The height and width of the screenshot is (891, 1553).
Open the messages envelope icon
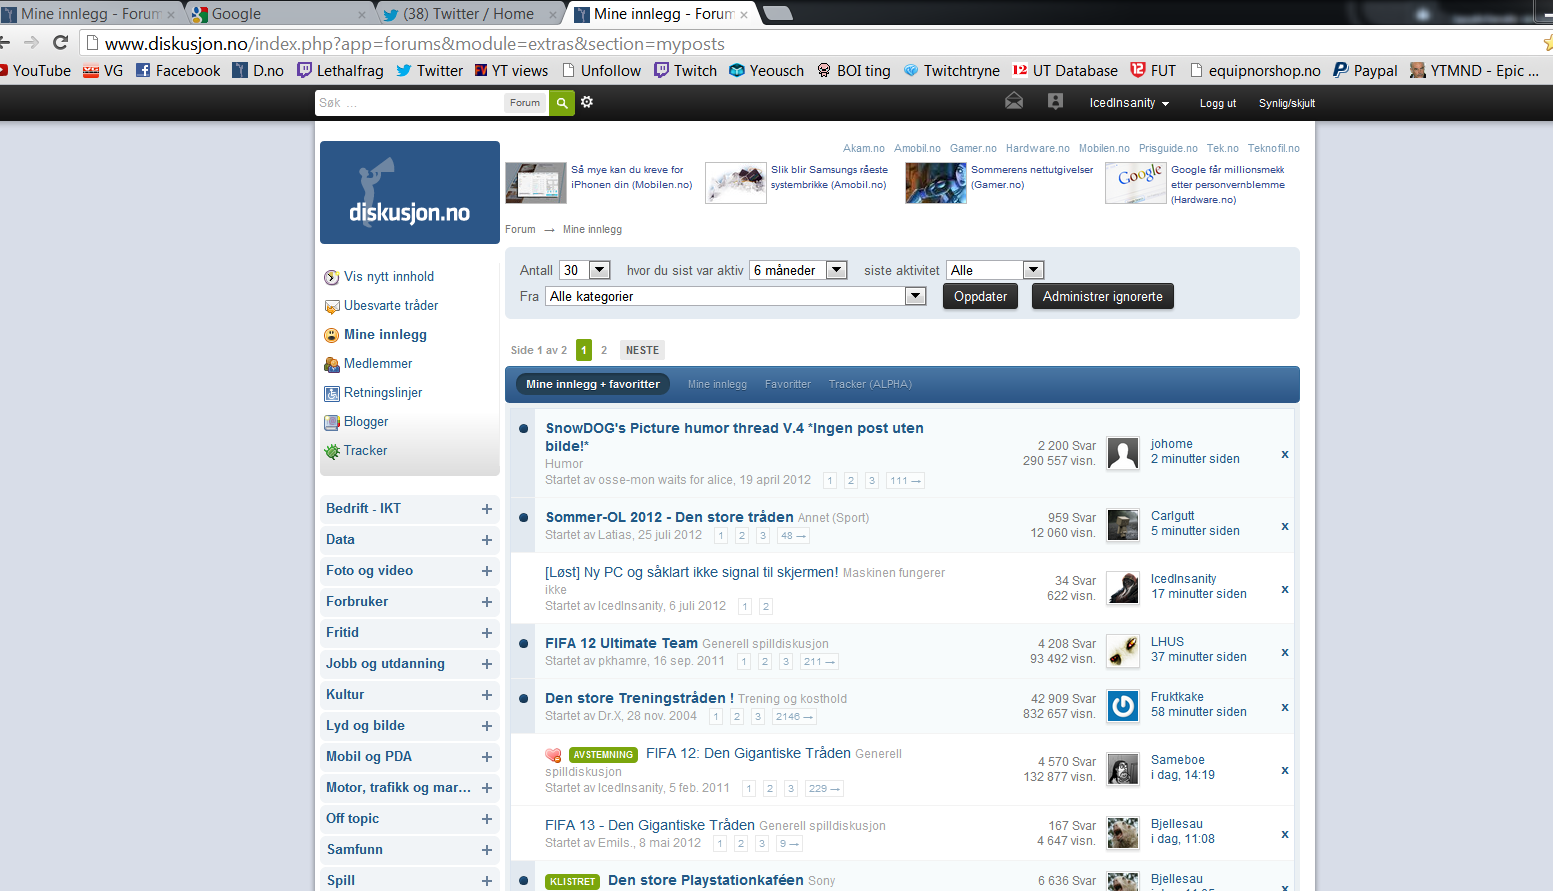(x=1014, y=101)
